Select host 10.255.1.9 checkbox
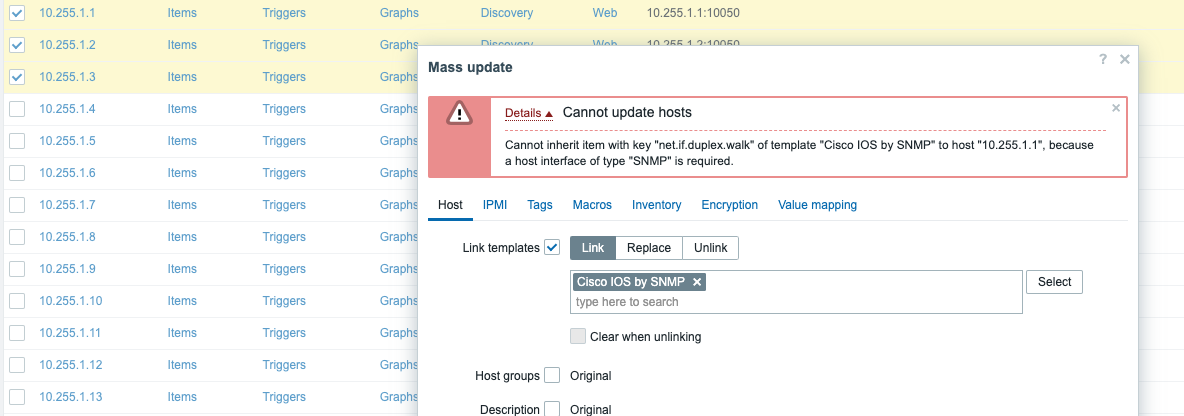Screen dimensions: 1184x416 (x=17, y=269)
